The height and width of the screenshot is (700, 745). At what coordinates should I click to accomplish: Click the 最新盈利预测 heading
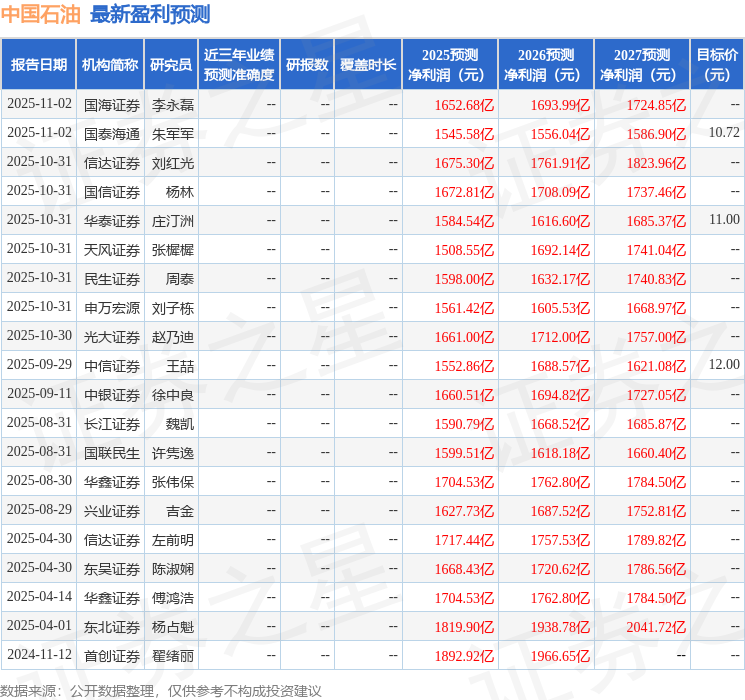150,14
